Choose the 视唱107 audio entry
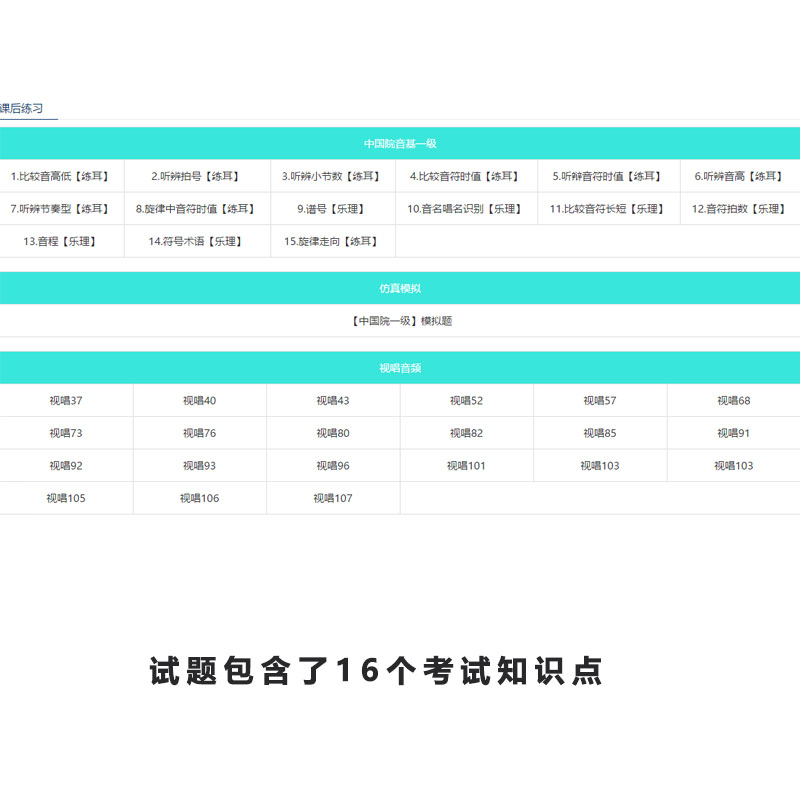 pos(333,498)
